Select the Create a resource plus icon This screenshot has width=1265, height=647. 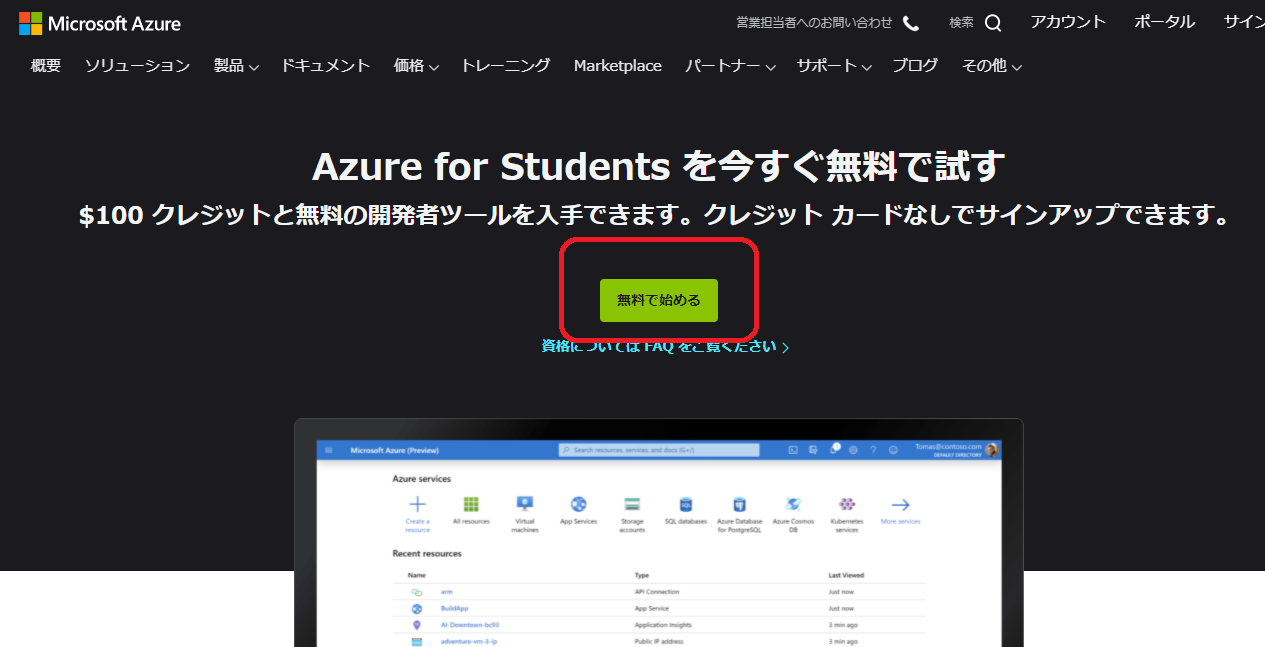tap(418, 504)
